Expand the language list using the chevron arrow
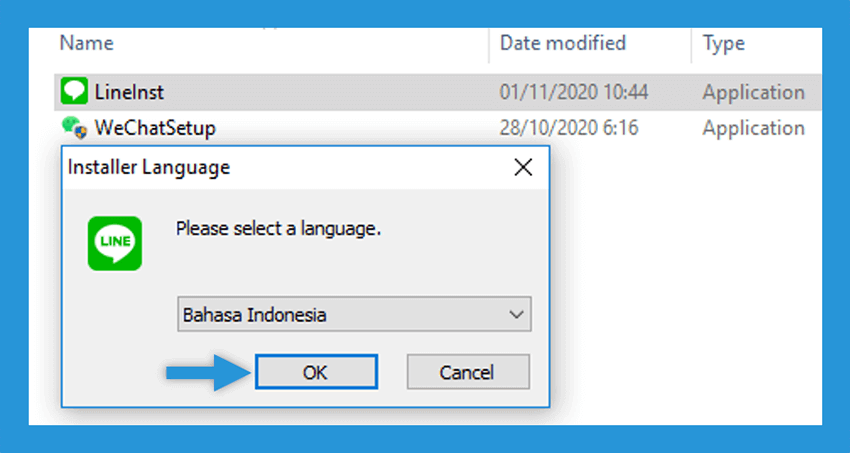This screenshot has height=453, width=850. tap(517, 314)
